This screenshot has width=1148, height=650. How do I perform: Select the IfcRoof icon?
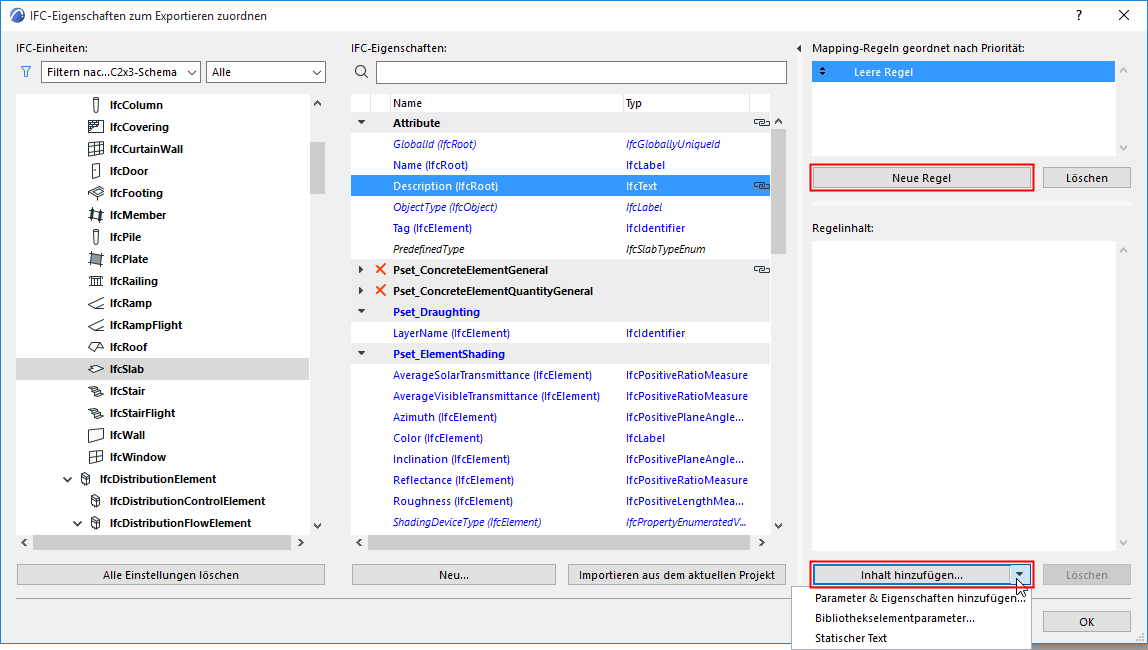pyautogui.click(x=96, y=346)
